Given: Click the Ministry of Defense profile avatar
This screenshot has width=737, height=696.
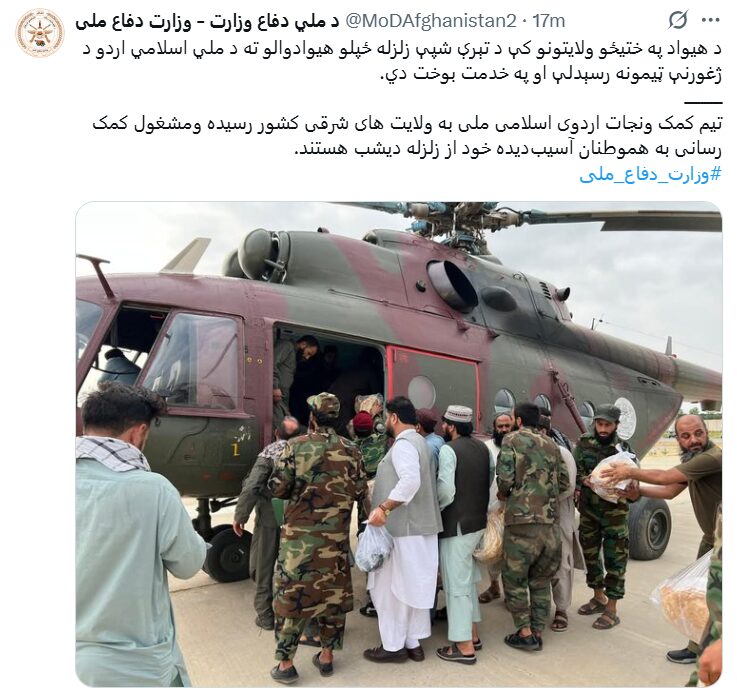Looking at the screenshot, I should pos(39,32).
